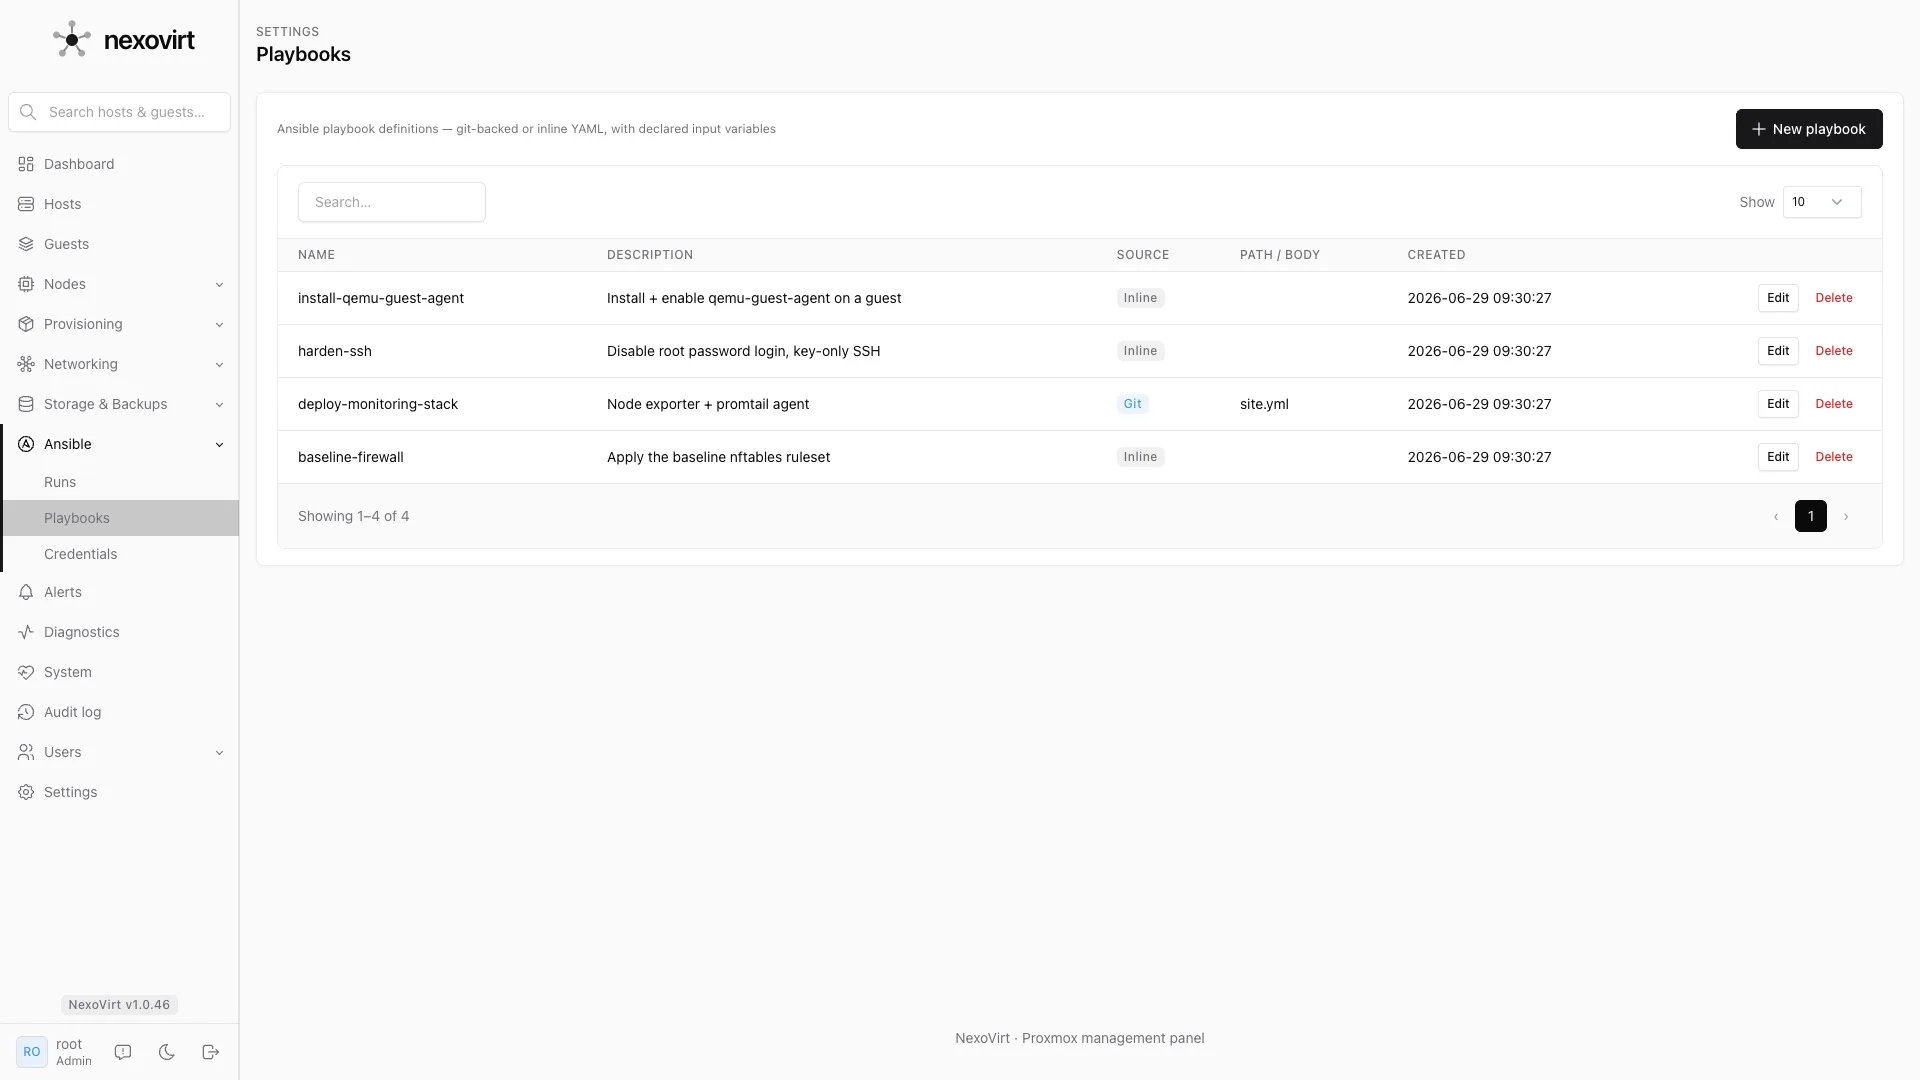Edit the baseline-firewall playbook
Image resolution: width=1920 pixels, height=1080 pixels.
[1778, 457]
